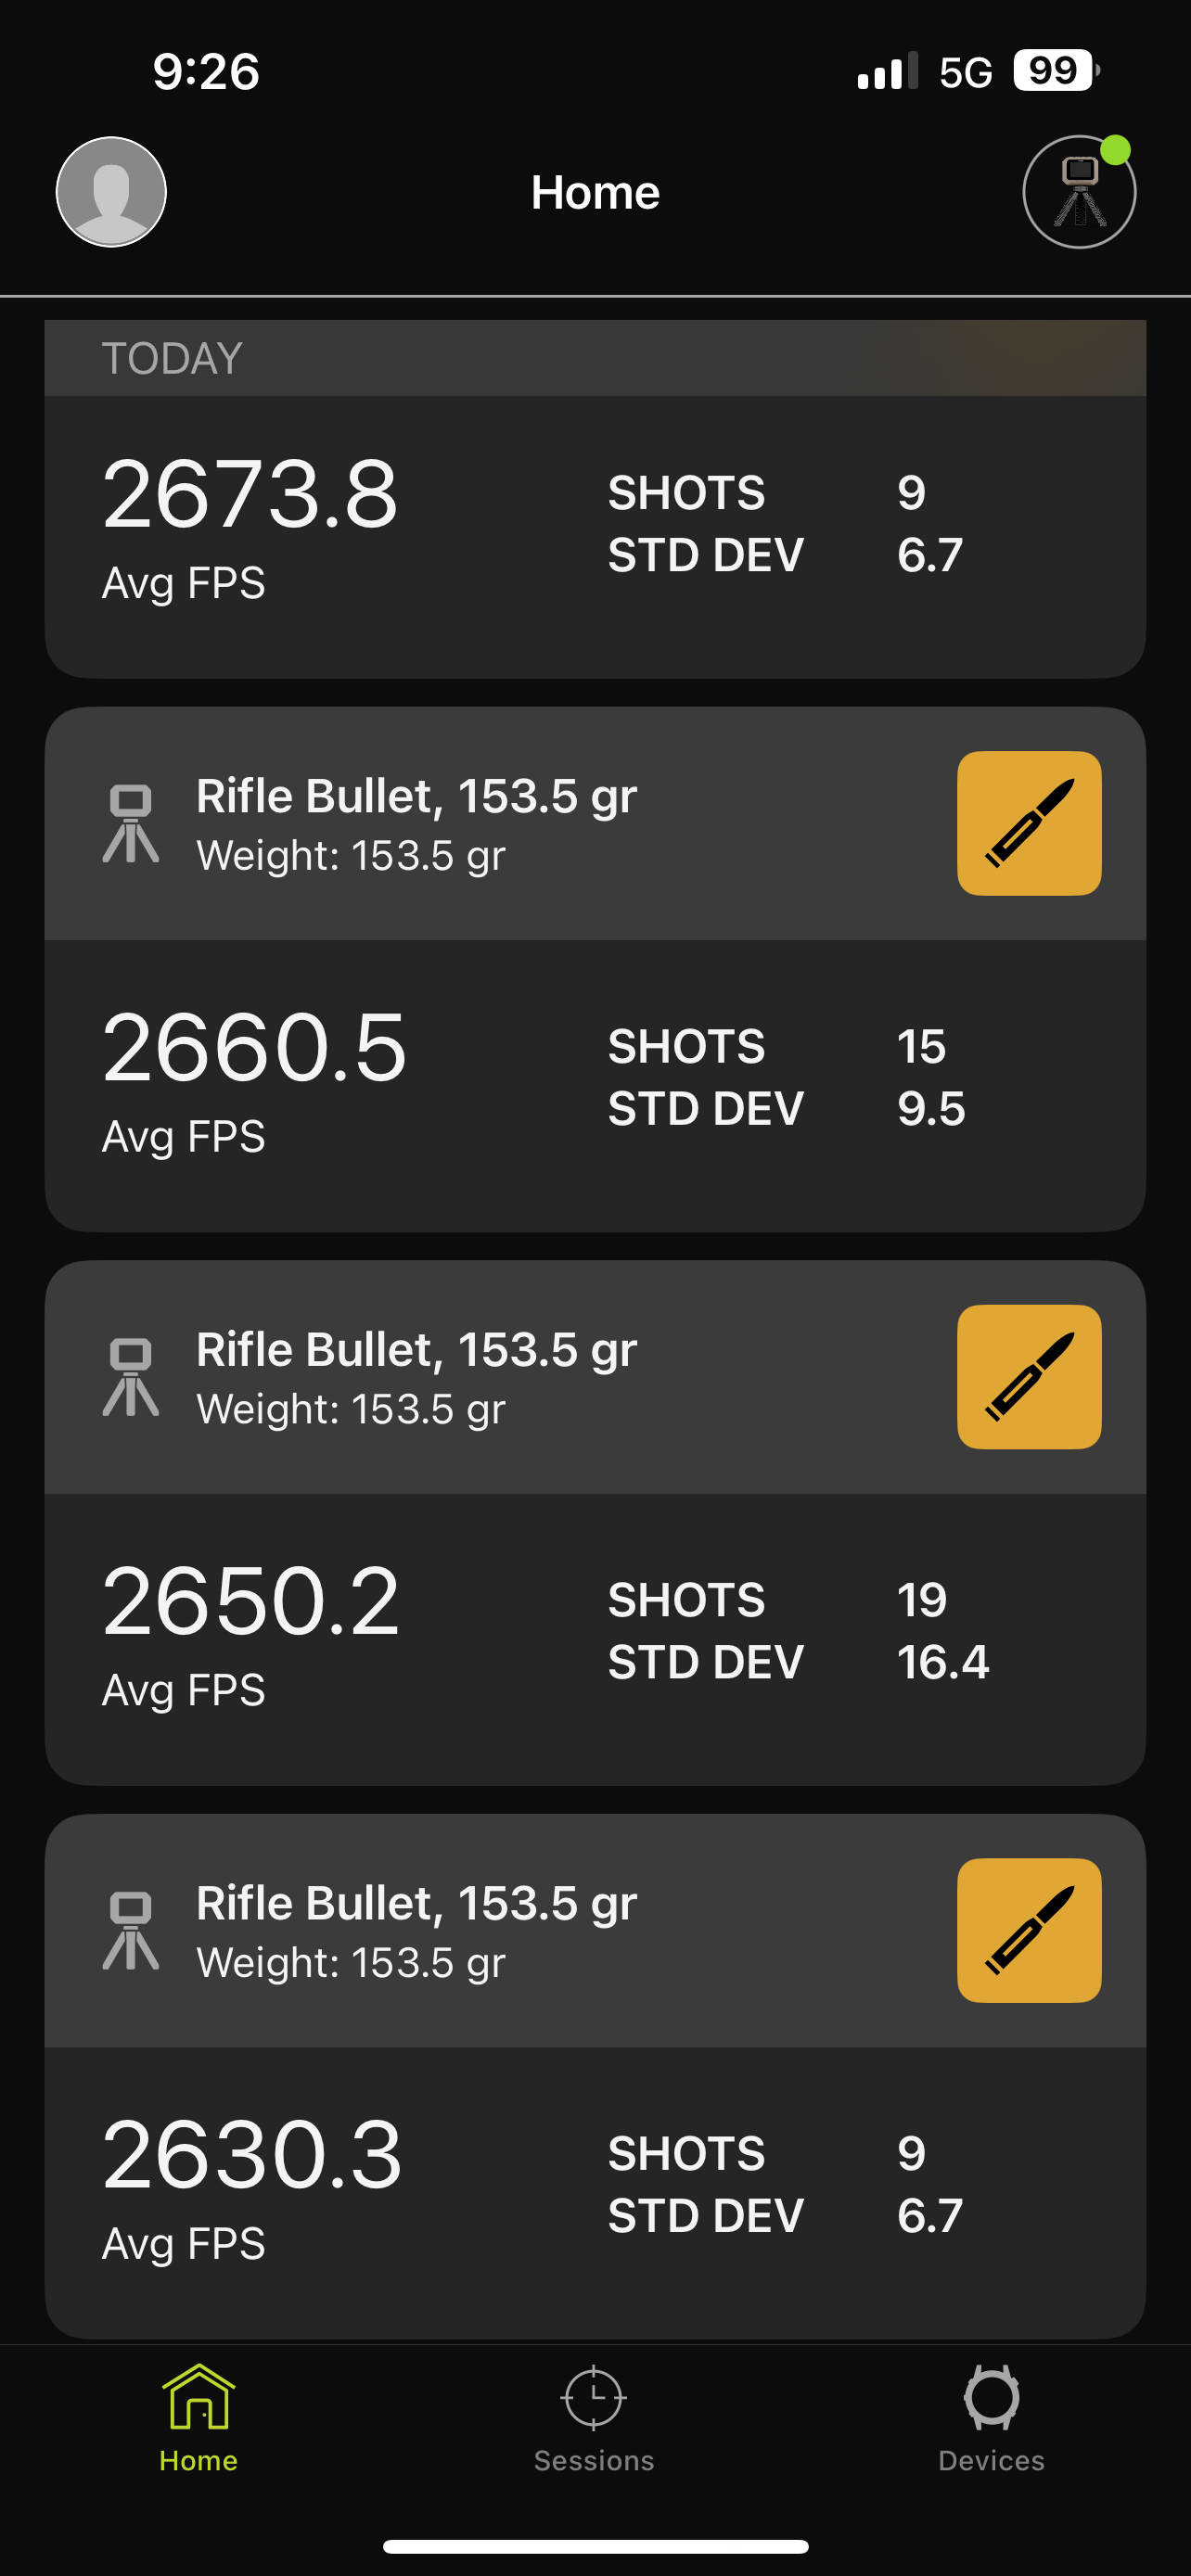Viewport: 1191px width, 2576px height.
Task: Tap tripod icon in second Rifle Bullet card
Action: pos(131,1377)
